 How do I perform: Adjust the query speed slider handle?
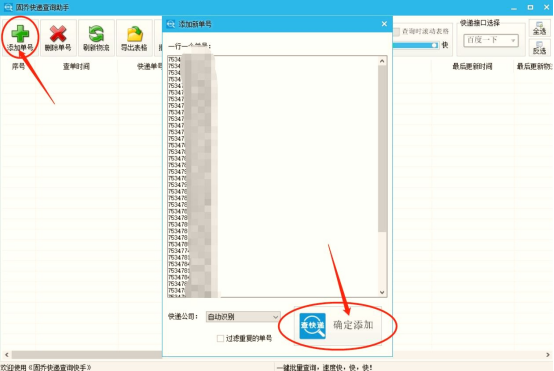(x=434, y=45)
